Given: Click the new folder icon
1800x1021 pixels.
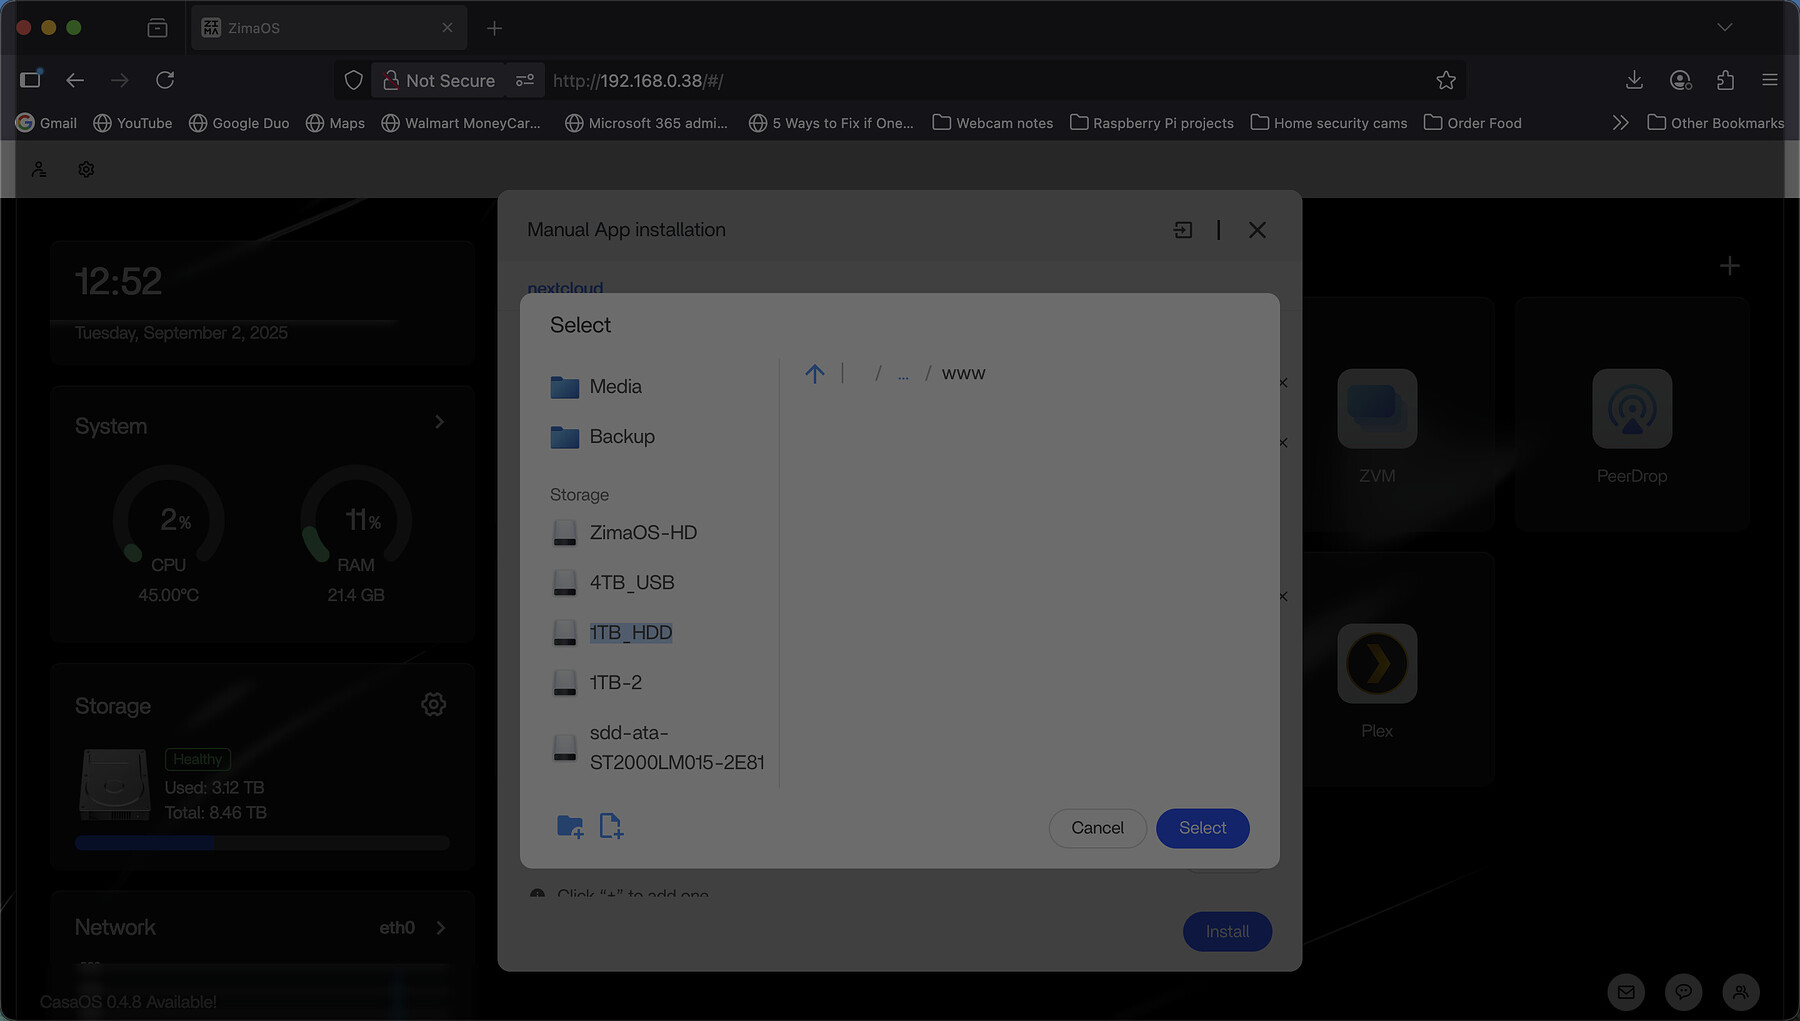Looking at the screenshot, I should 569,827.
